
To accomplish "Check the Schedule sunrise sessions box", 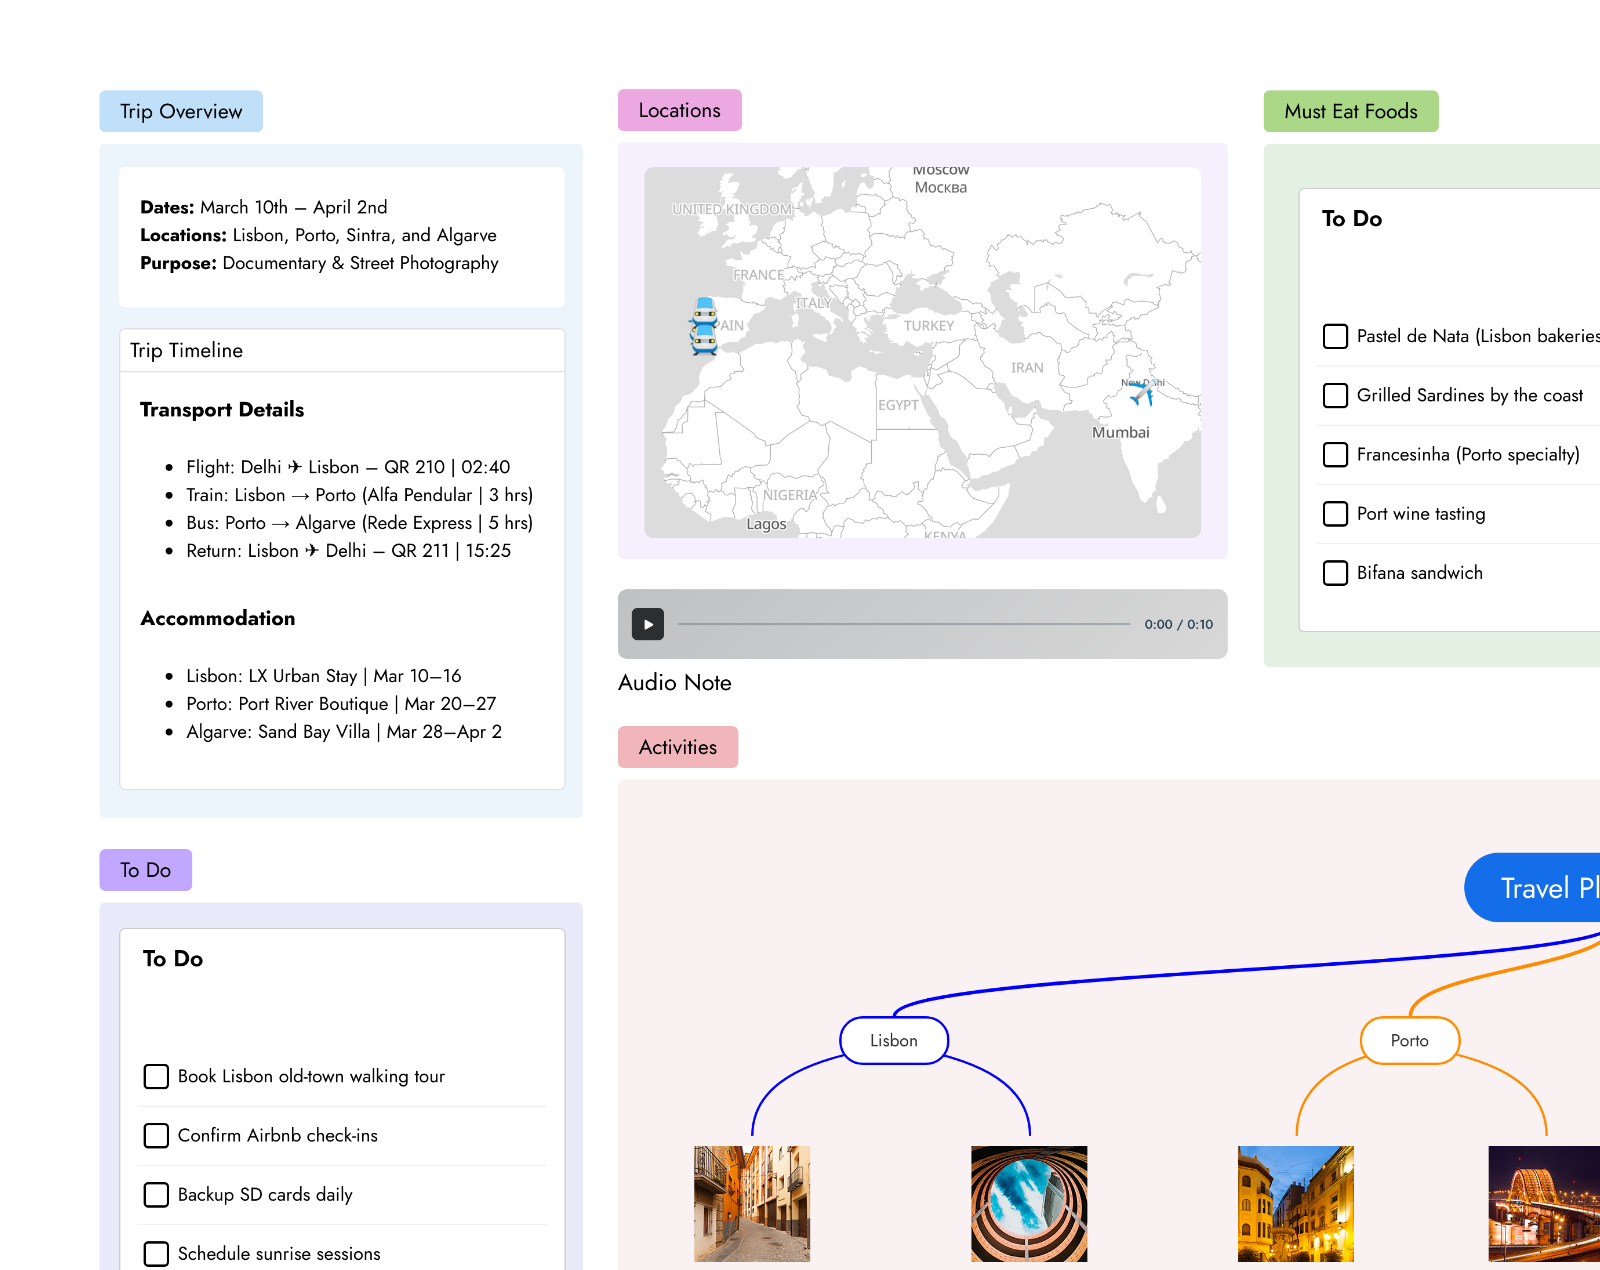I will click(x=156, y=1253).
